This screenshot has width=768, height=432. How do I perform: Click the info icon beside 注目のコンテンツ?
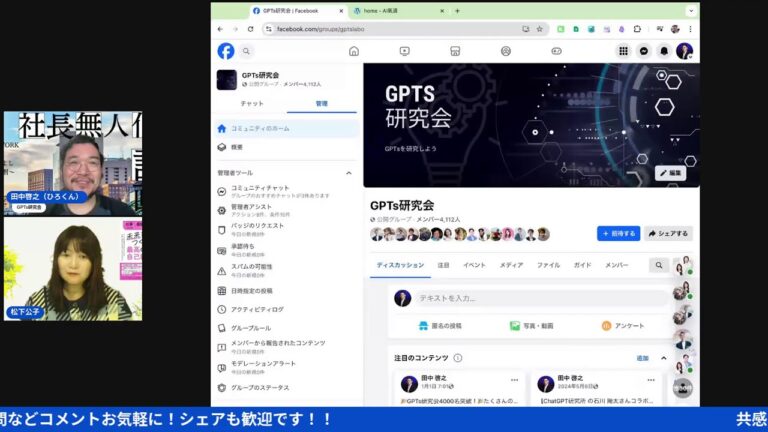[x=457, y=358]
